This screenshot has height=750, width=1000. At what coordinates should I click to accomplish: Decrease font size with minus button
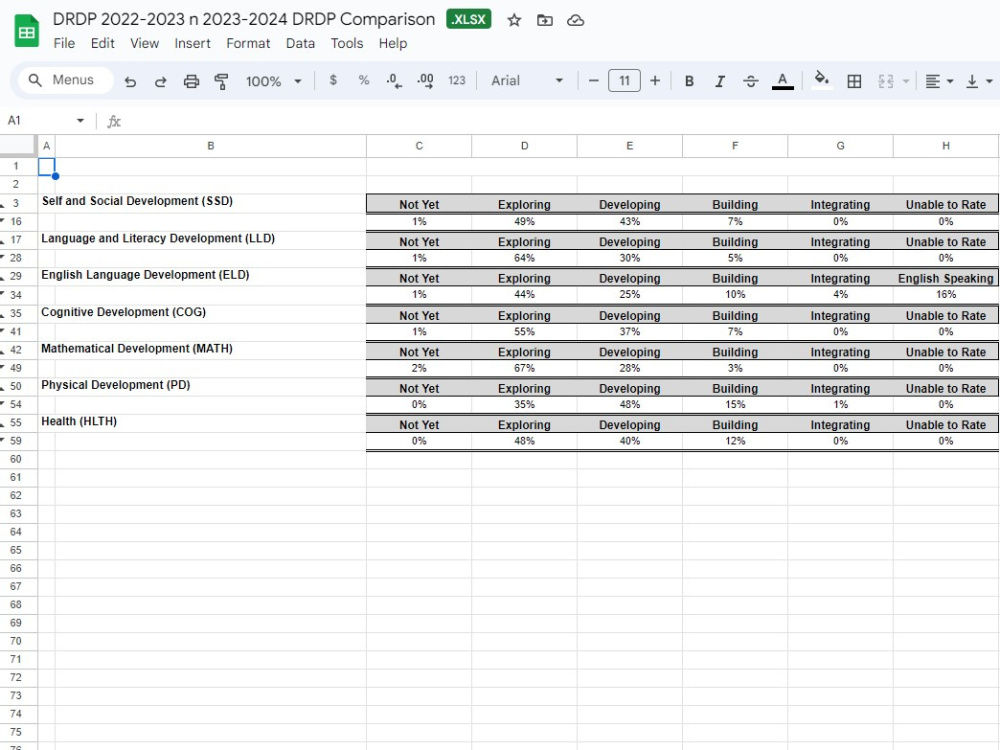[594, 81]
